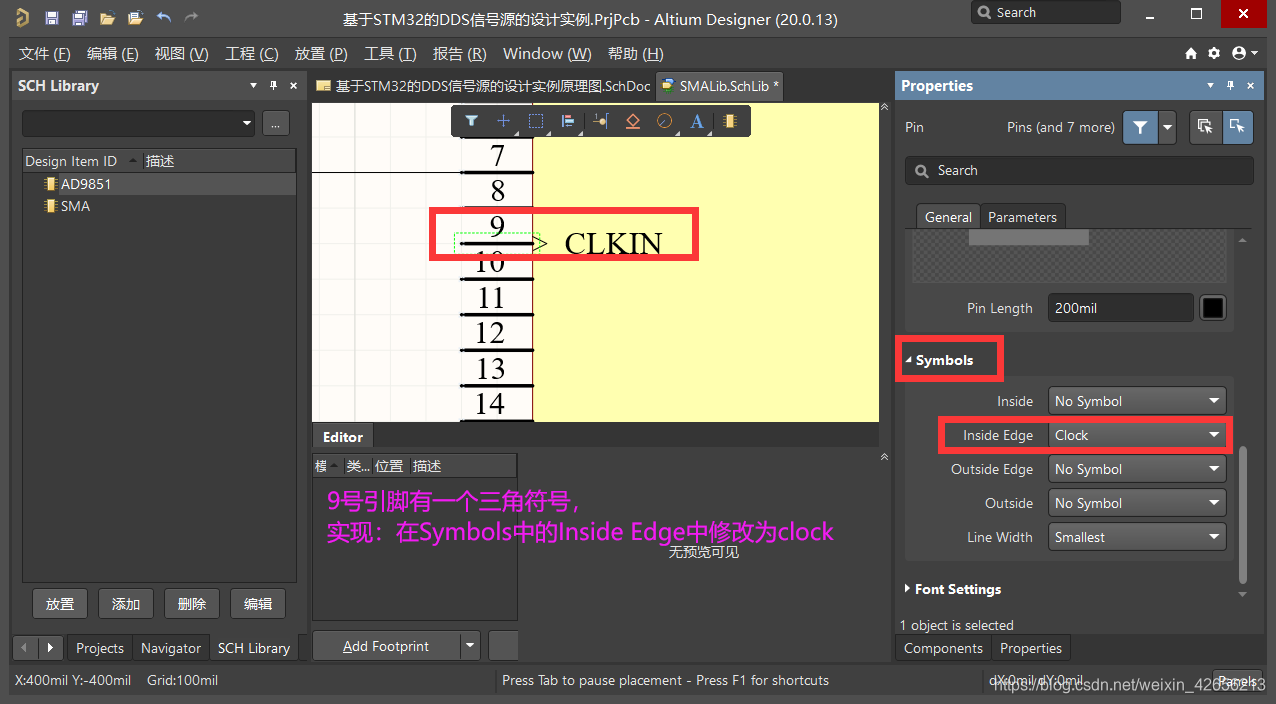The width and height of the screenshot is (1276, 704).
Task: Click the Open Project icon
Action: tap(135, 18)
